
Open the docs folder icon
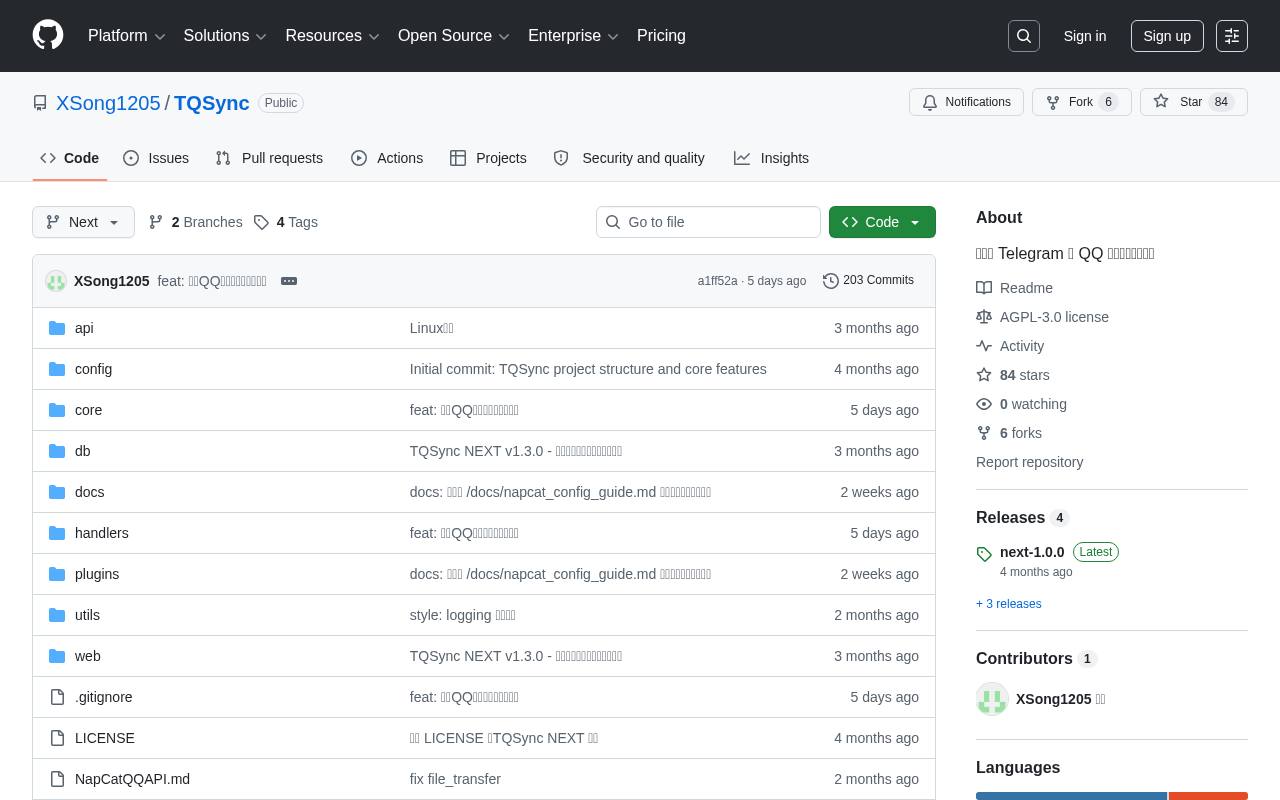click(x=57, y=492)
